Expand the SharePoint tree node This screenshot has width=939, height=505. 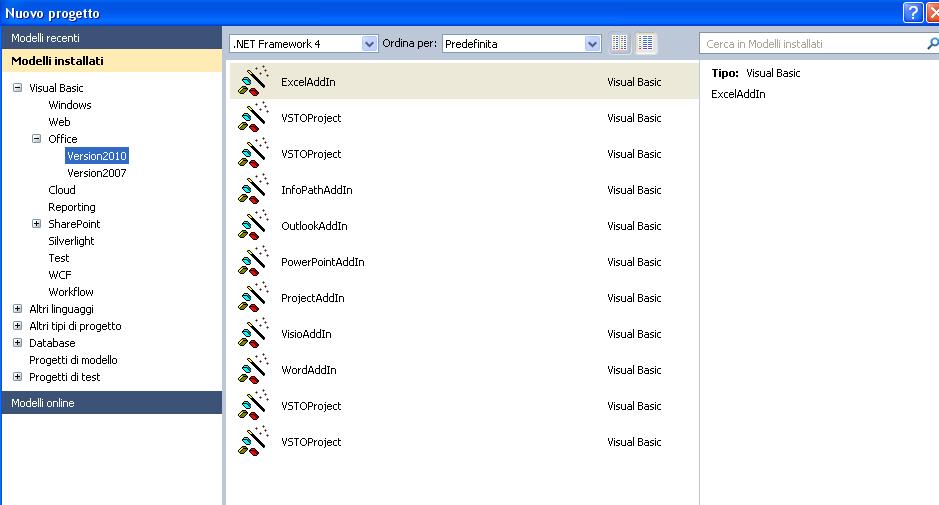tap(37, 223)
